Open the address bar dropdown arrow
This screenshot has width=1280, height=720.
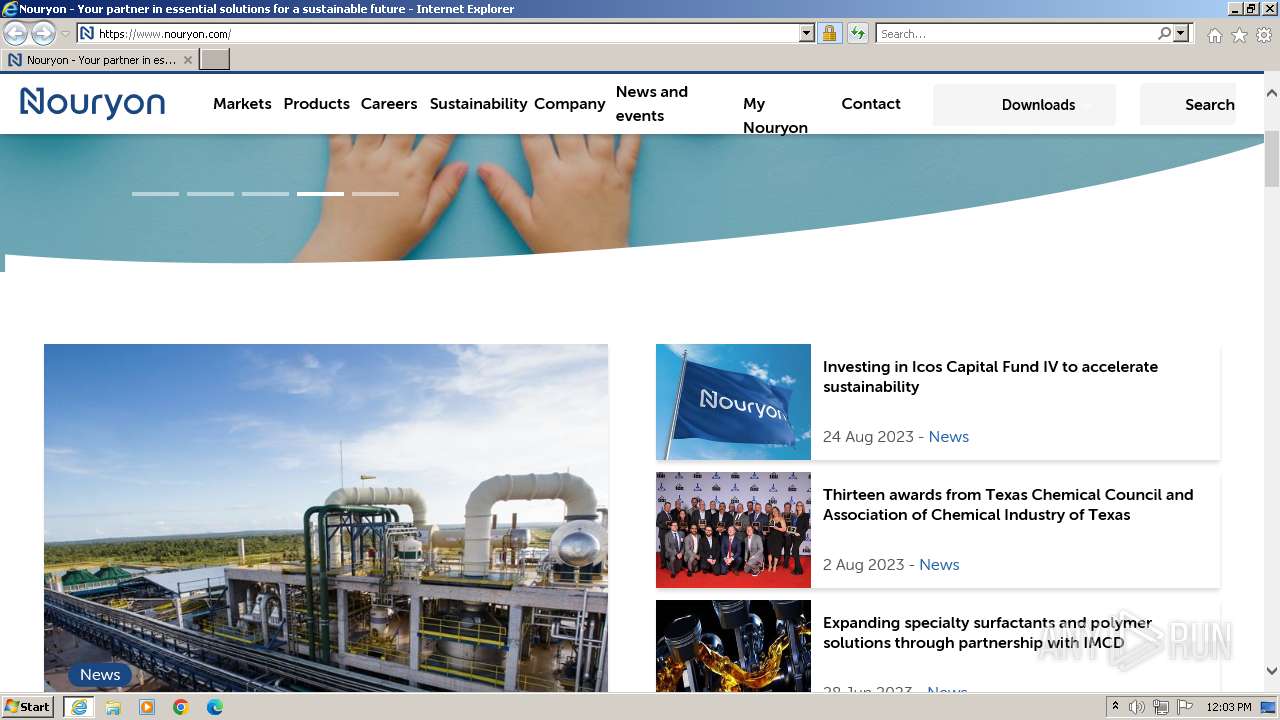click(x=807, y=33)
